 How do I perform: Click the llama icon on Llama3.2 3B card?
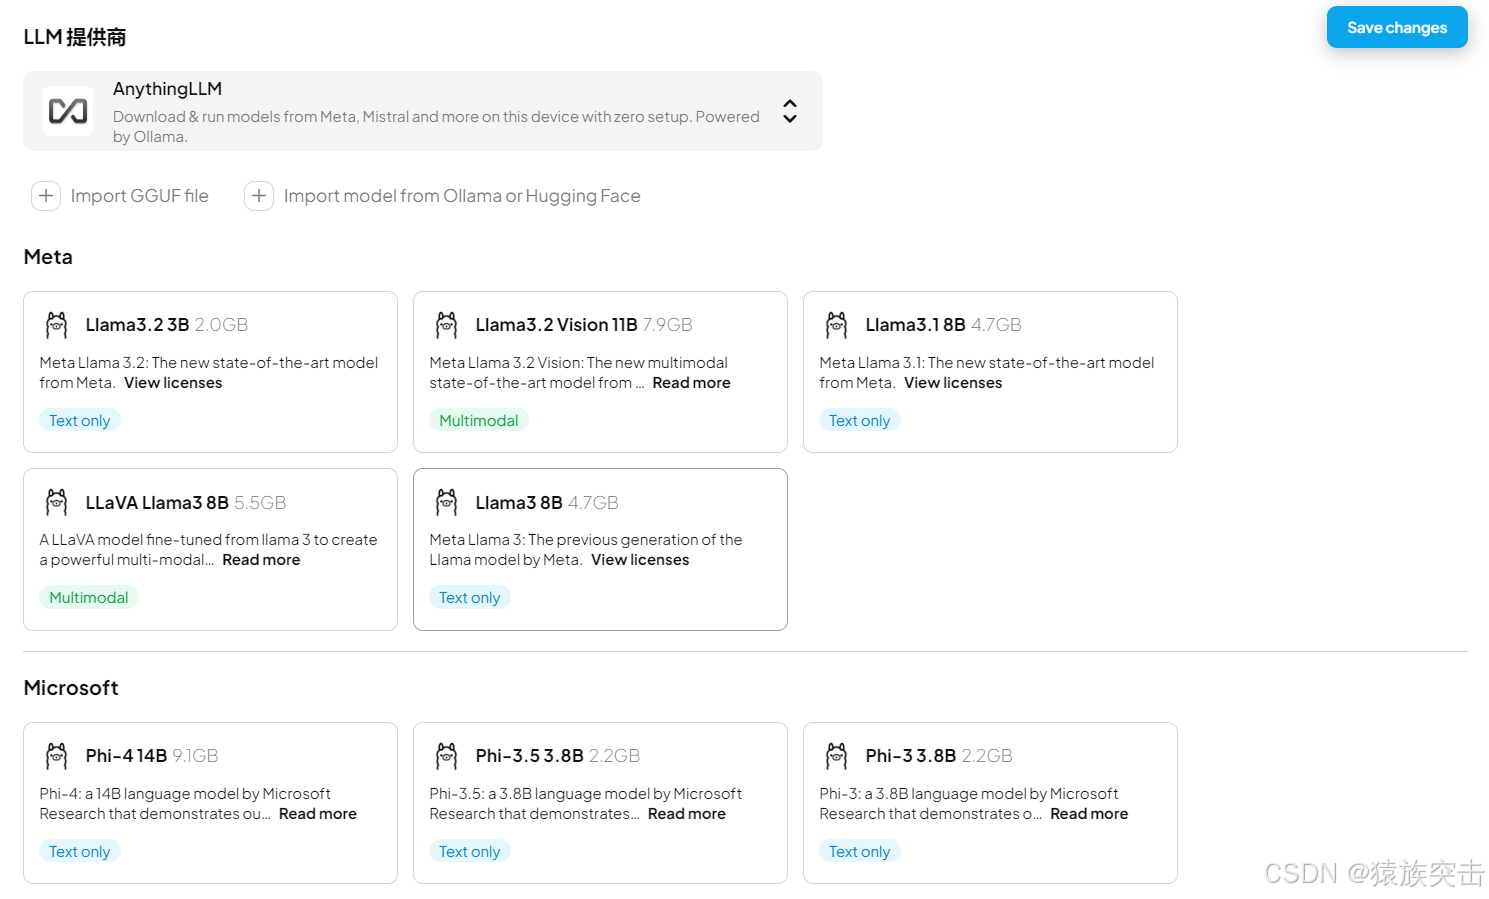[x=57, y=325]
